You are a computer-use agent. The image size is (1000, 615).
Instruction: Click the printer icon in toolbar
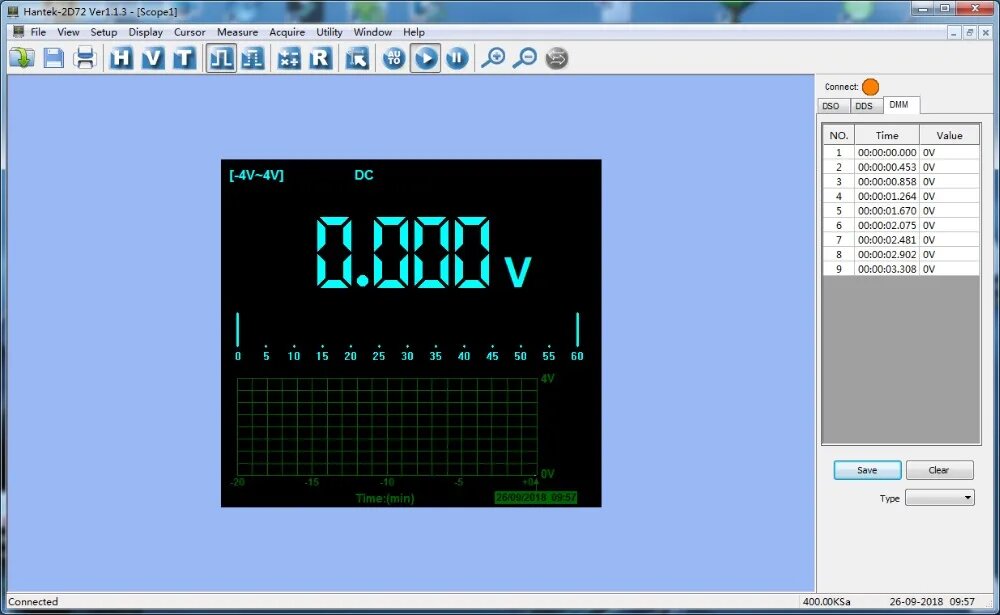point(85,58)
